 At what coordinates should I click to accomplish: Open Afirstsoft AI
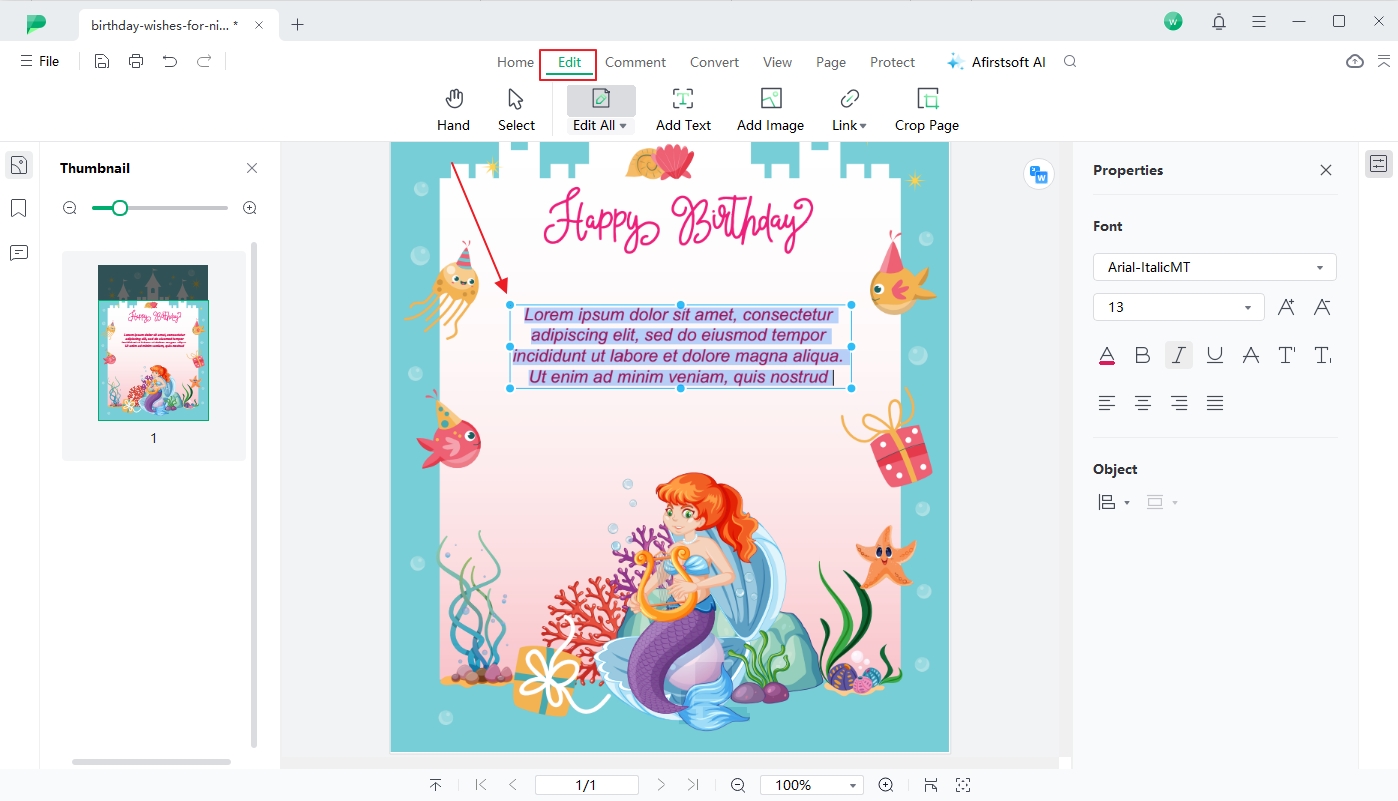[x=996, y=62]
